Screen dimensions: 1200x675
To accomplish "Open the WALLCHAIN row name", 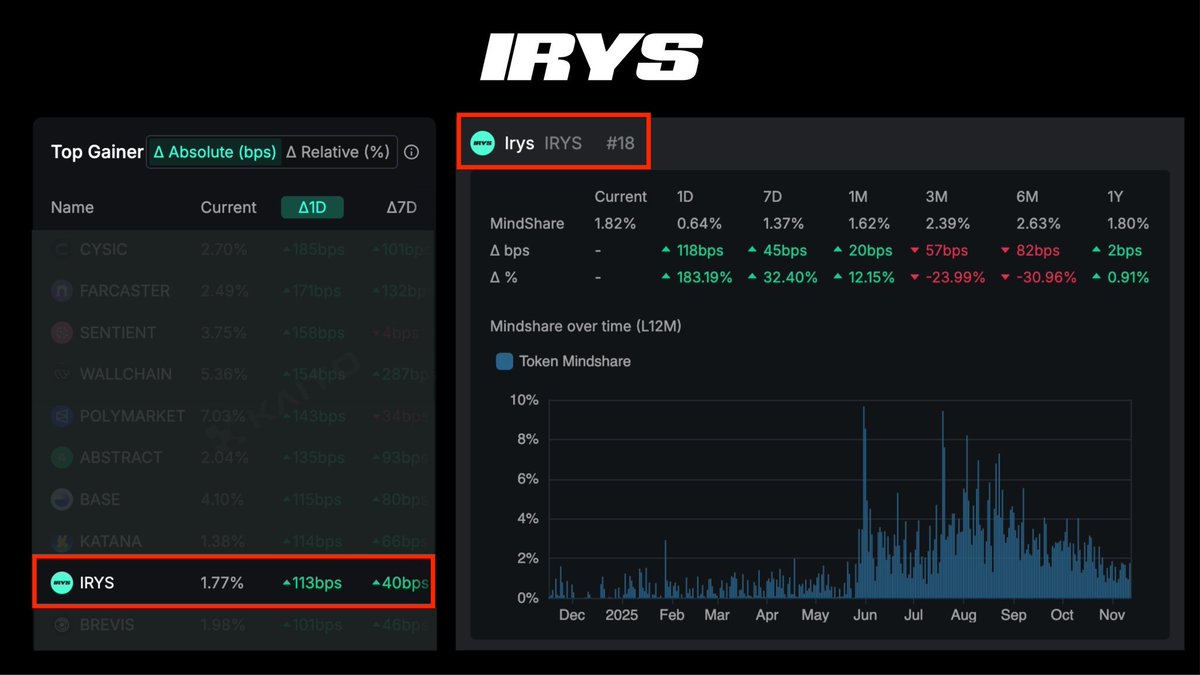I will [x=126, y=374].
